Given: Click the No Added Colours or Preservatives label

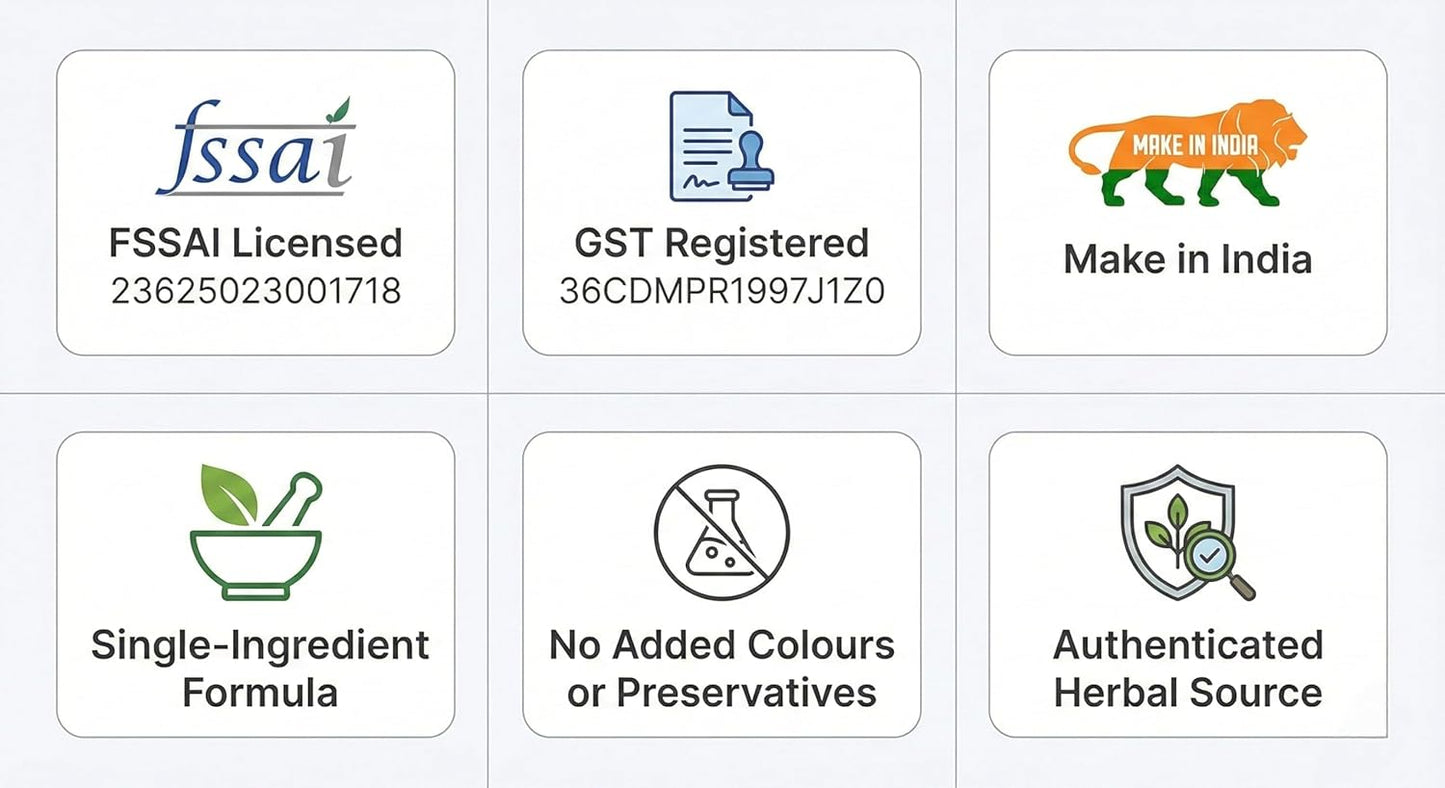Looking at the screenshot, I should 721,668.
